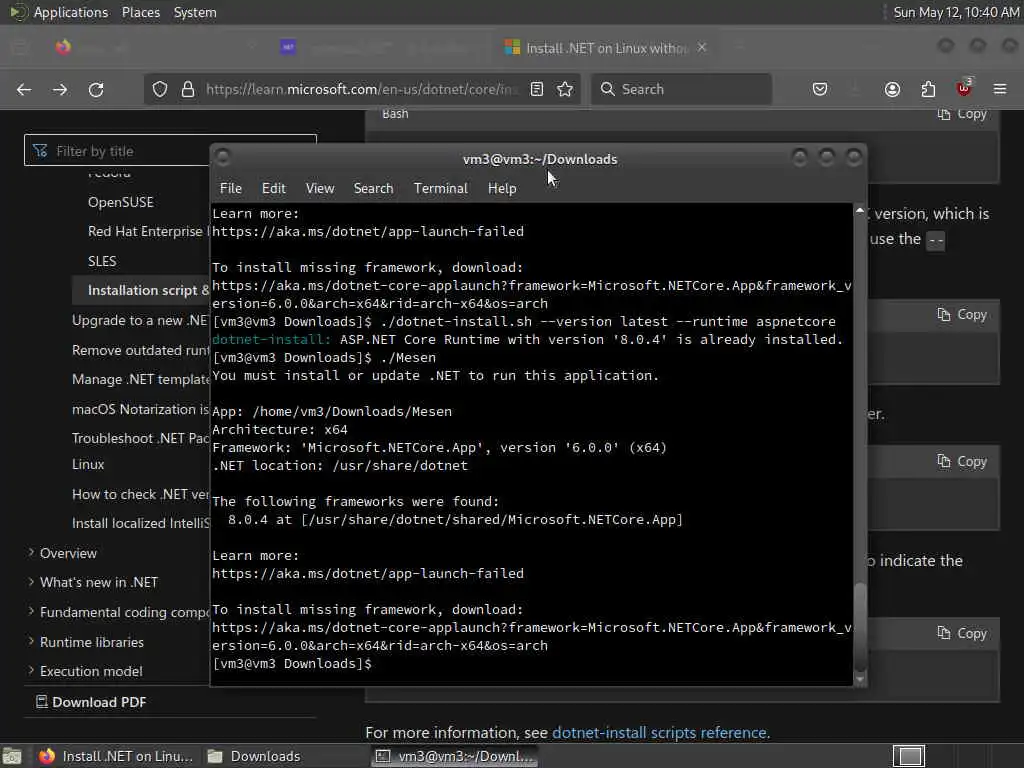Click Firefox icon tab at far left
The height and width of the screenshot is (768, 1024).
pos(63,48)
